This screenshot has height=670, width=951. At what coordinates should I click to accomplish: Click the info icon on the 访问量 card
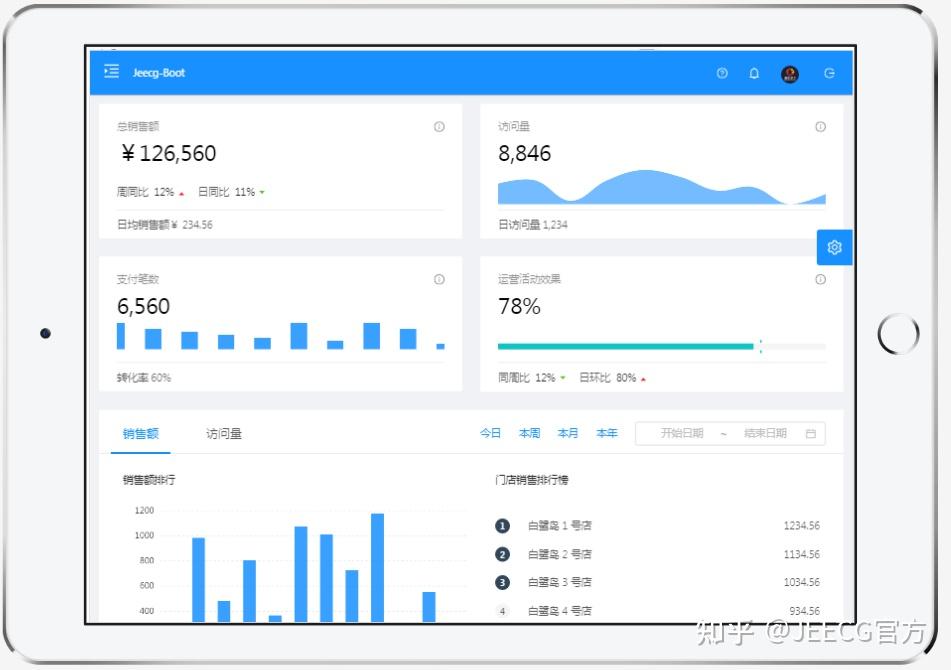click(820, 127)
